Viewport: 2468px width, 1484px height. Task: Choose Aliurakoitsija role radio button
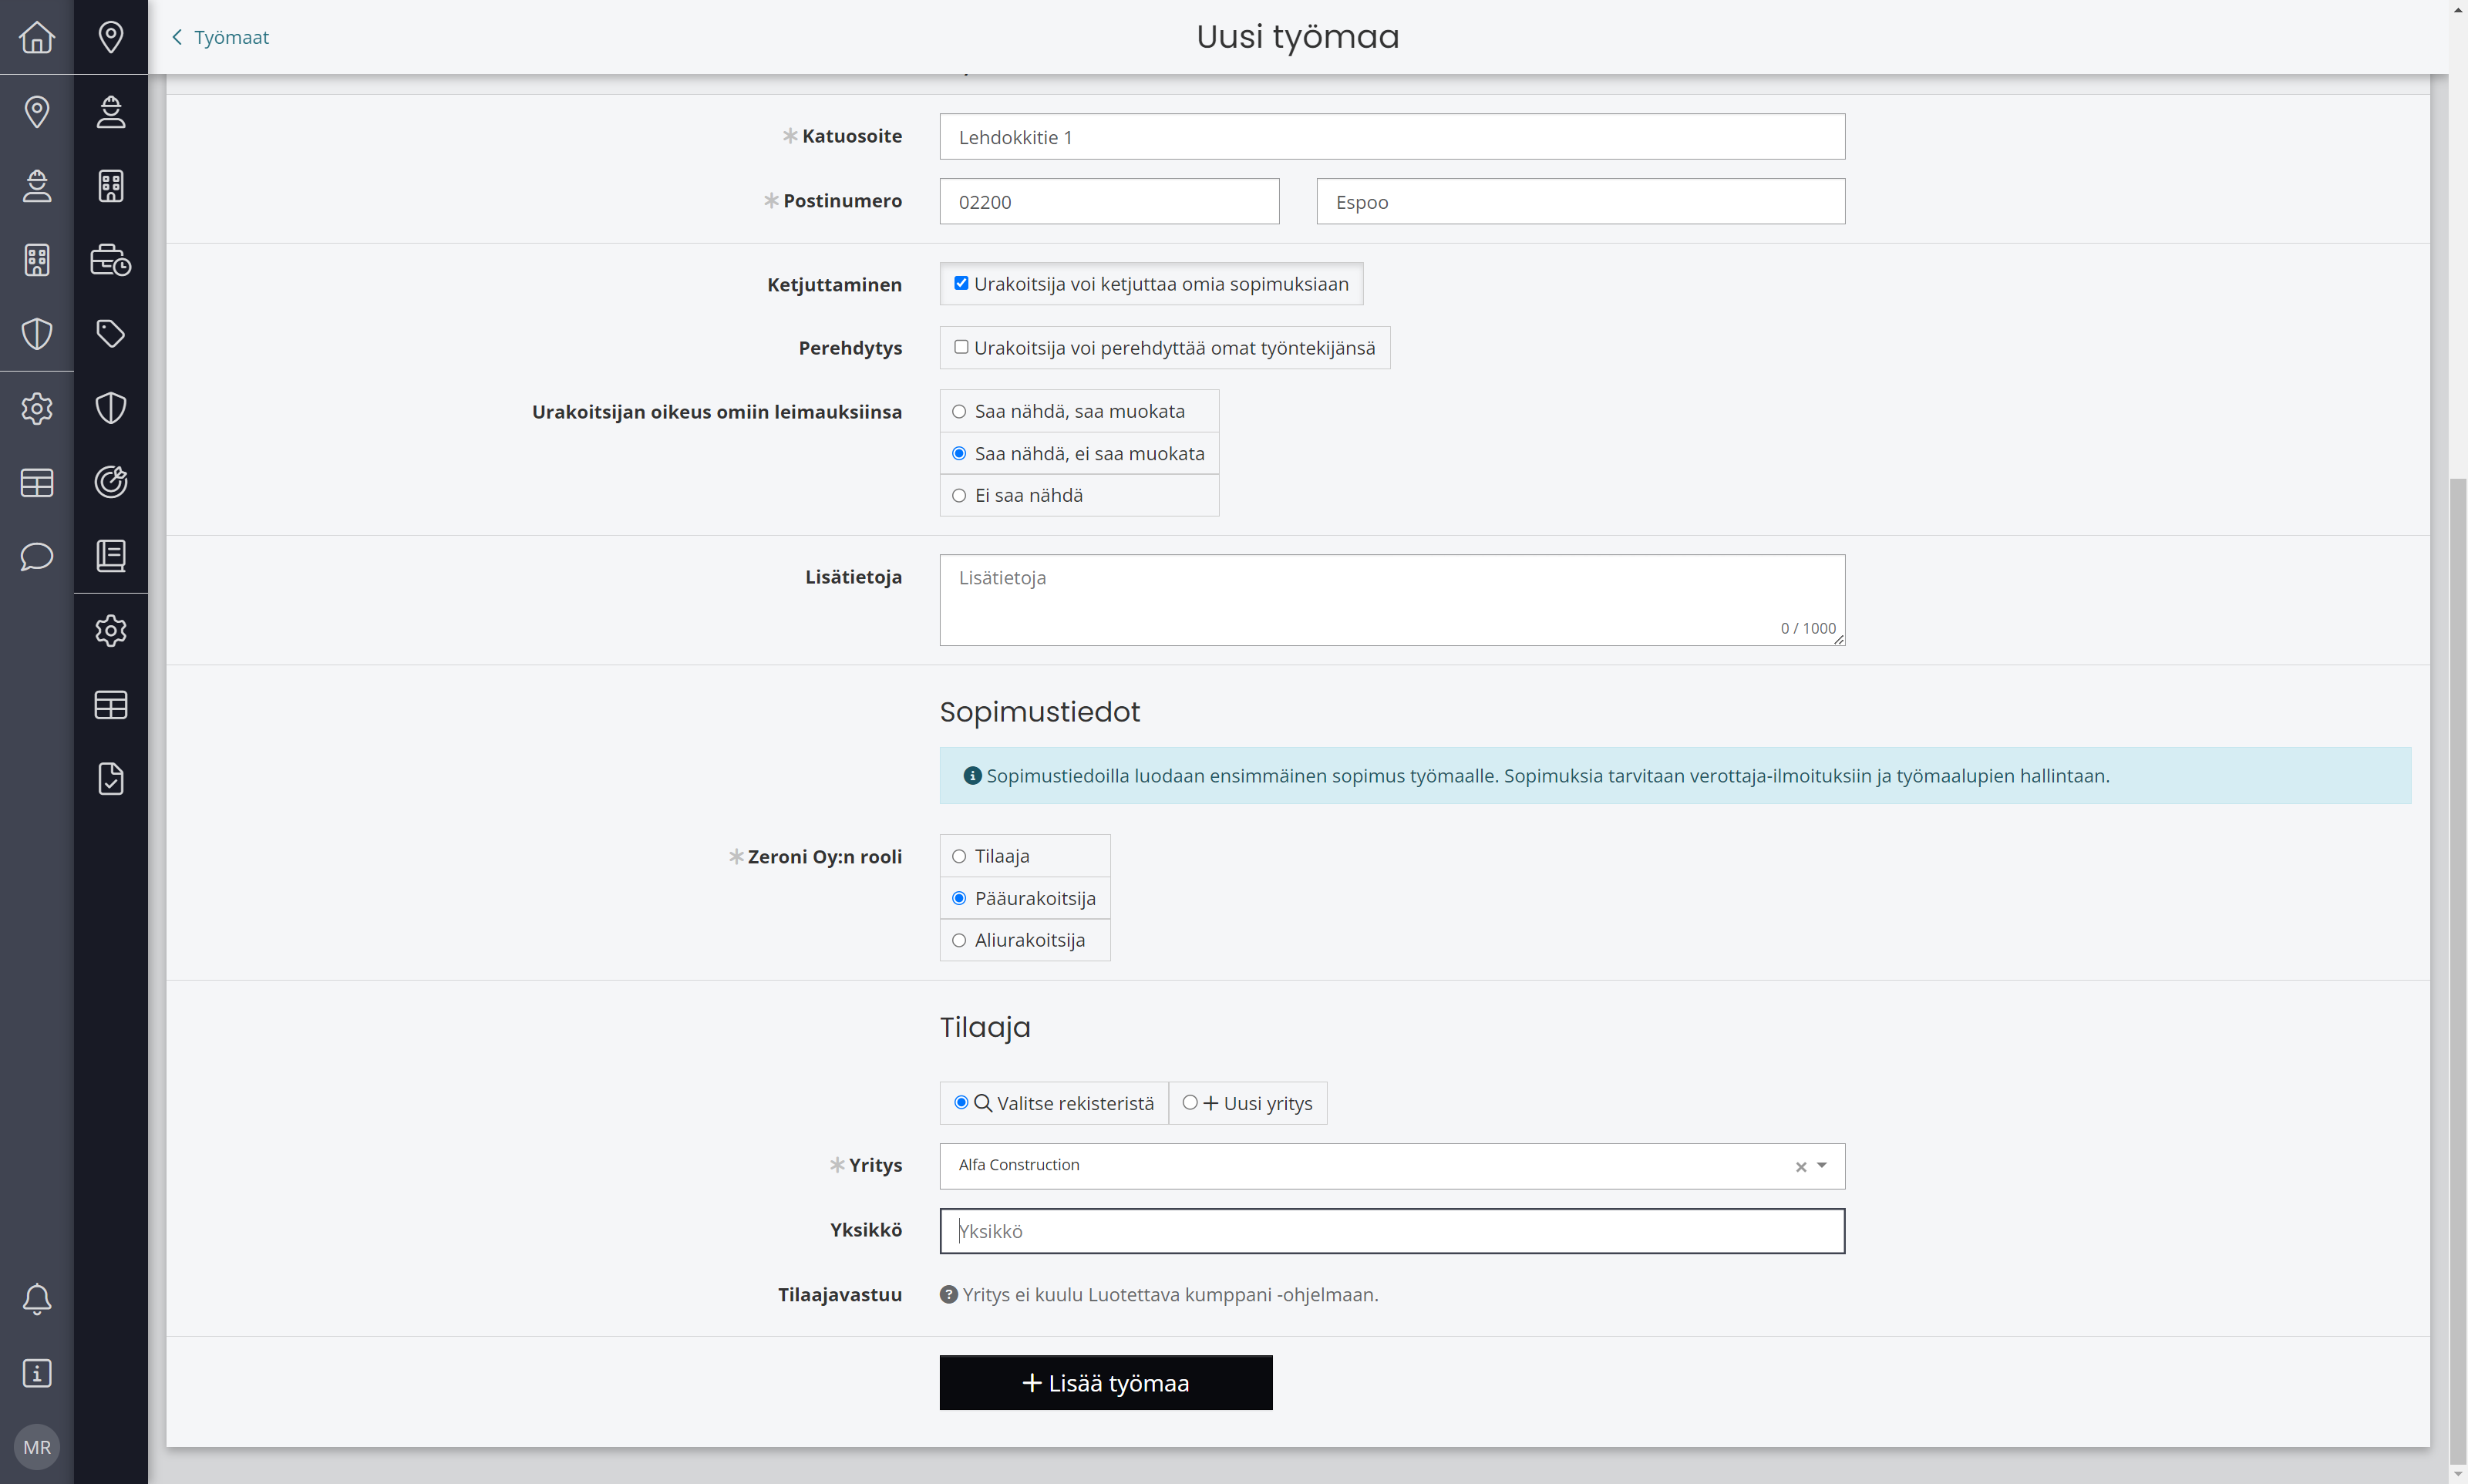click(959, 940)
